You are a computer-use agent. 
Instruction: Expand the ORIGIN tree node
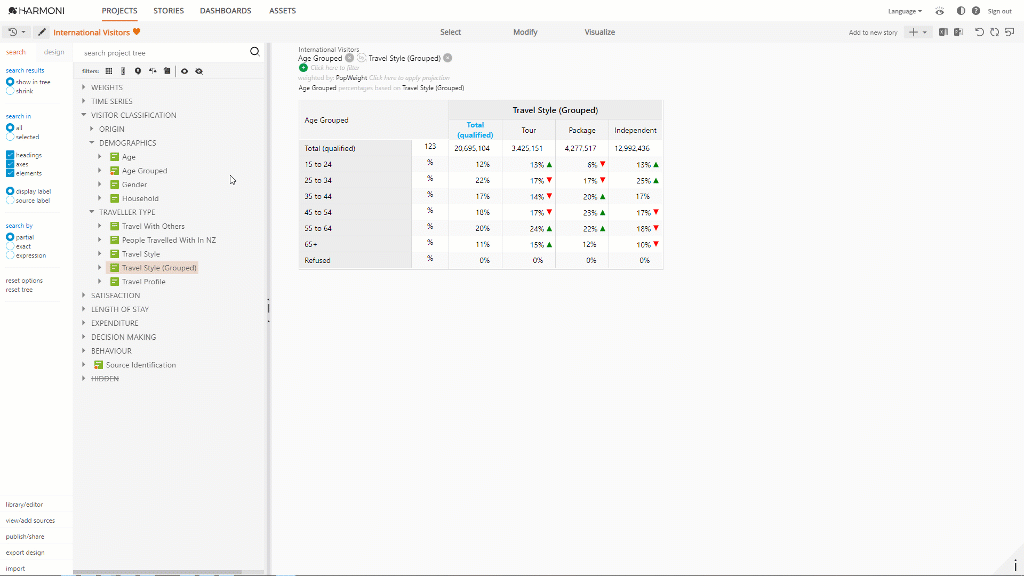pyautogui.click(x=92, y=129)
